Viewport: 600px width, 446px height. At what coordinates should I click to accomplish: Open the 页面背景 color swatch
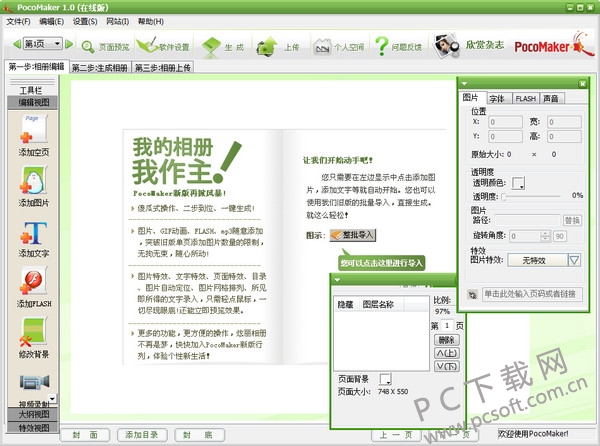point(385,379)
